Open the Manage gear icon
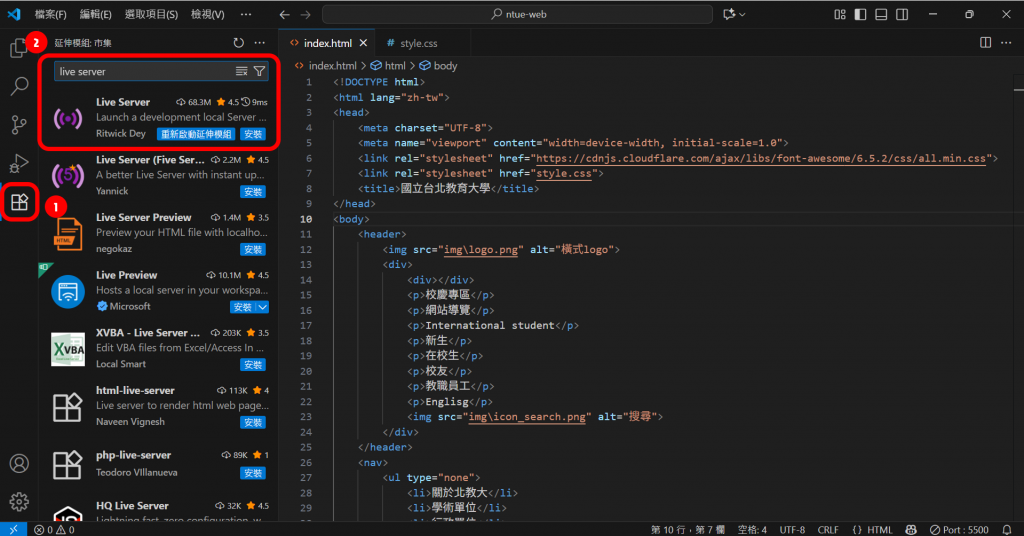 click(19, 501)
